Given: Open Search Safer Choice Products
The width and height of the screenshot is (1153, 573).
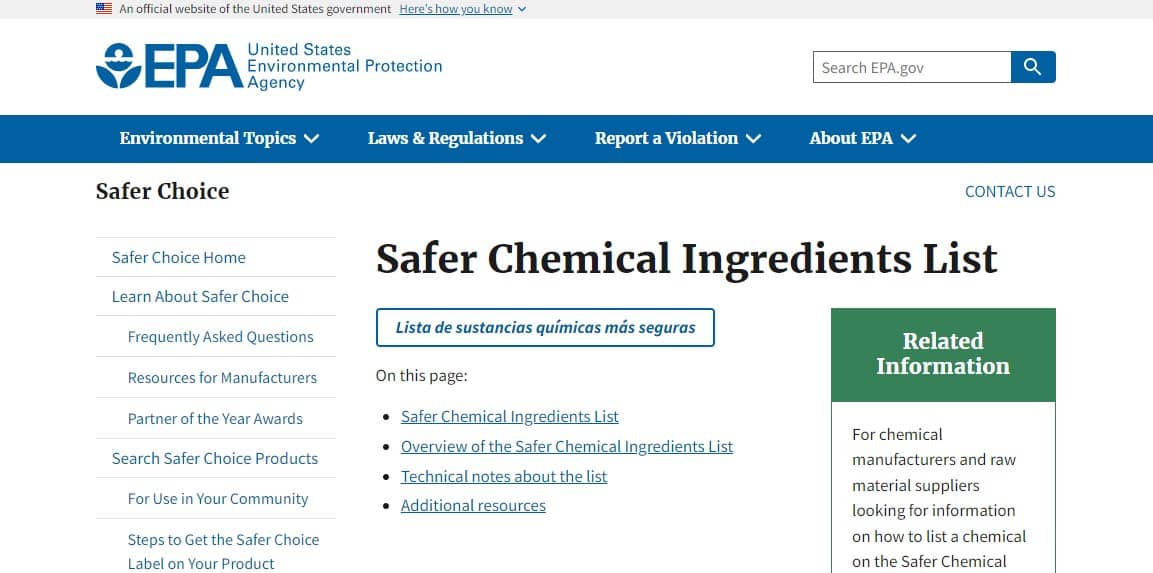Looking at the screenshot, I should [x=215, y=459].
